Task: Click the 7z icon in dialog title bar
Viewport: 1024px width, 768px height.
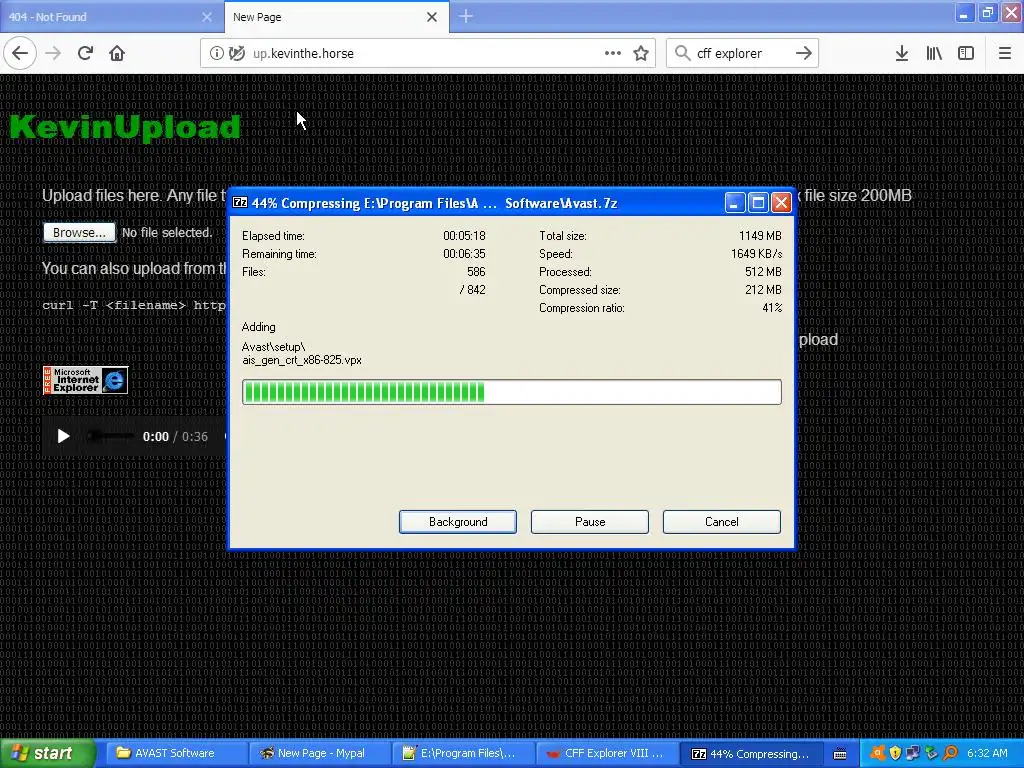Action: pyautogui.click(x=240, y=202)
